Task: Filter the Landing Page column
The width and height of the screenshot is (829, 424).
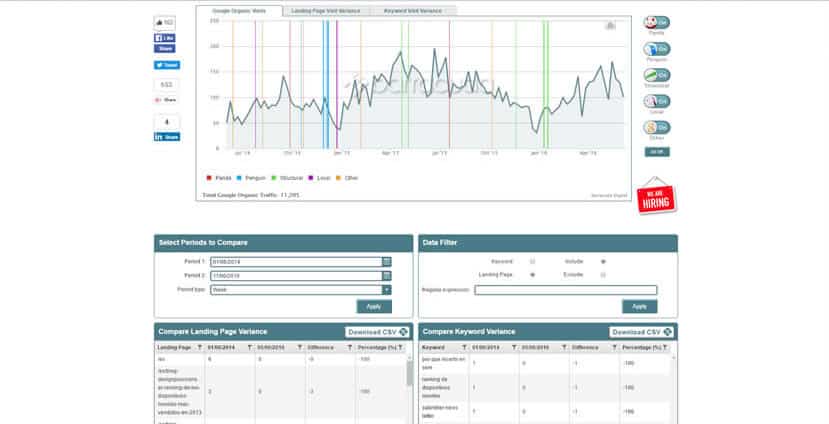Action: (200, 347)
